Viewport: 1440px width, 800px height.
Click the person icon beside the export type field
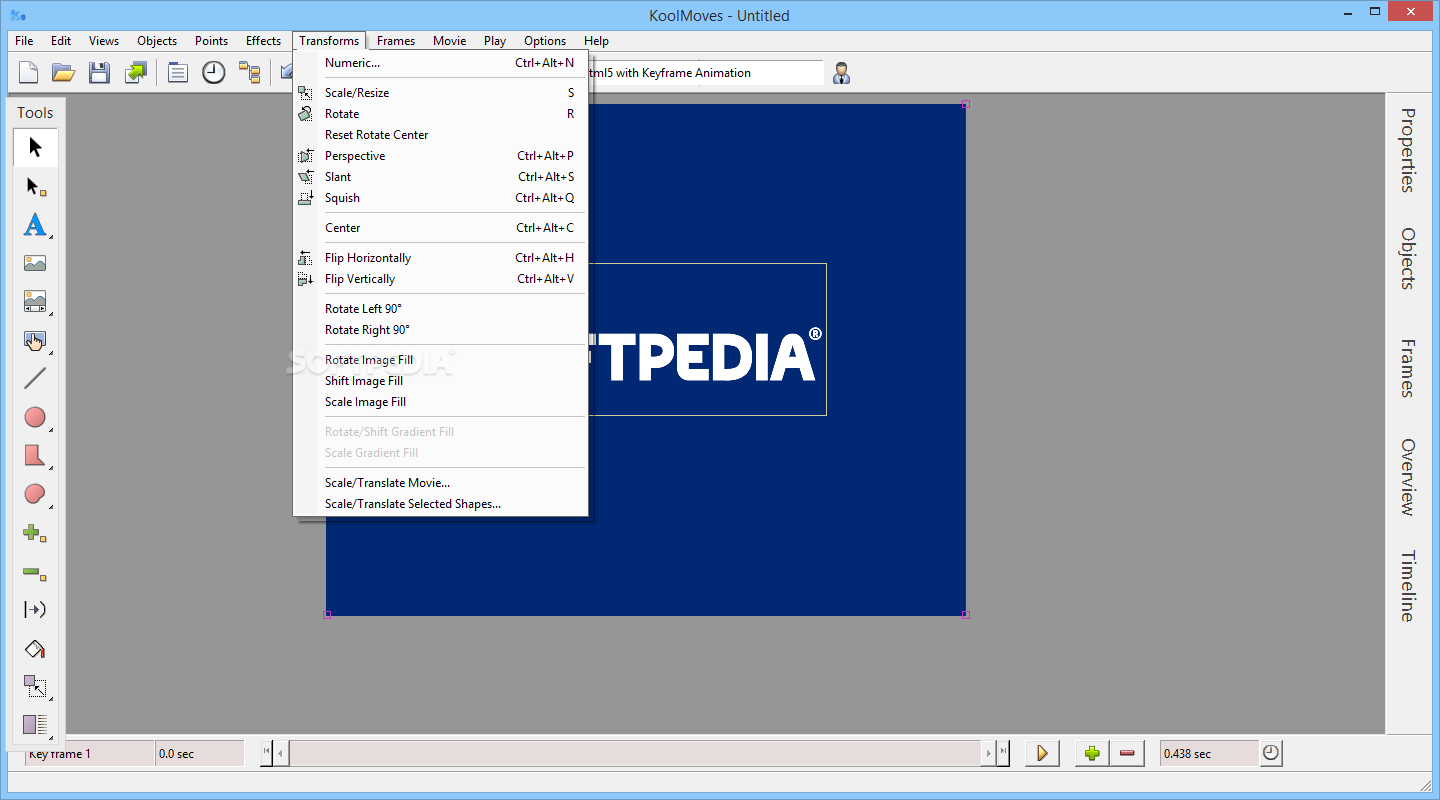coord(842,73)
